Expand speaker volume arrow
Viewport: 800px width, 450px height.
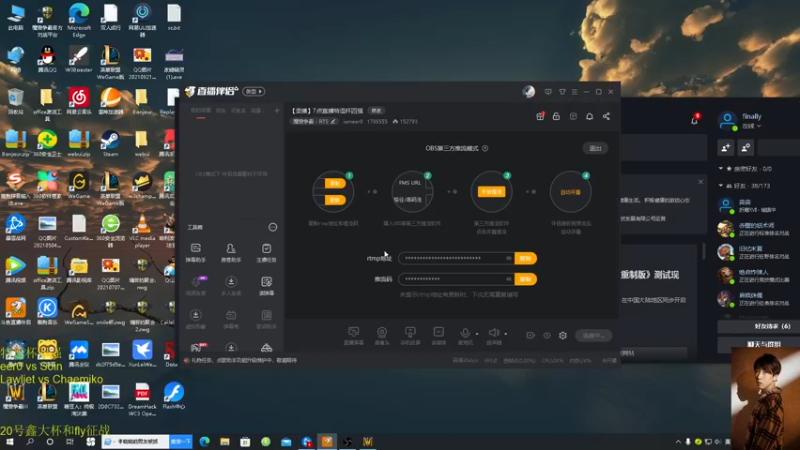(x=506, y=334)
